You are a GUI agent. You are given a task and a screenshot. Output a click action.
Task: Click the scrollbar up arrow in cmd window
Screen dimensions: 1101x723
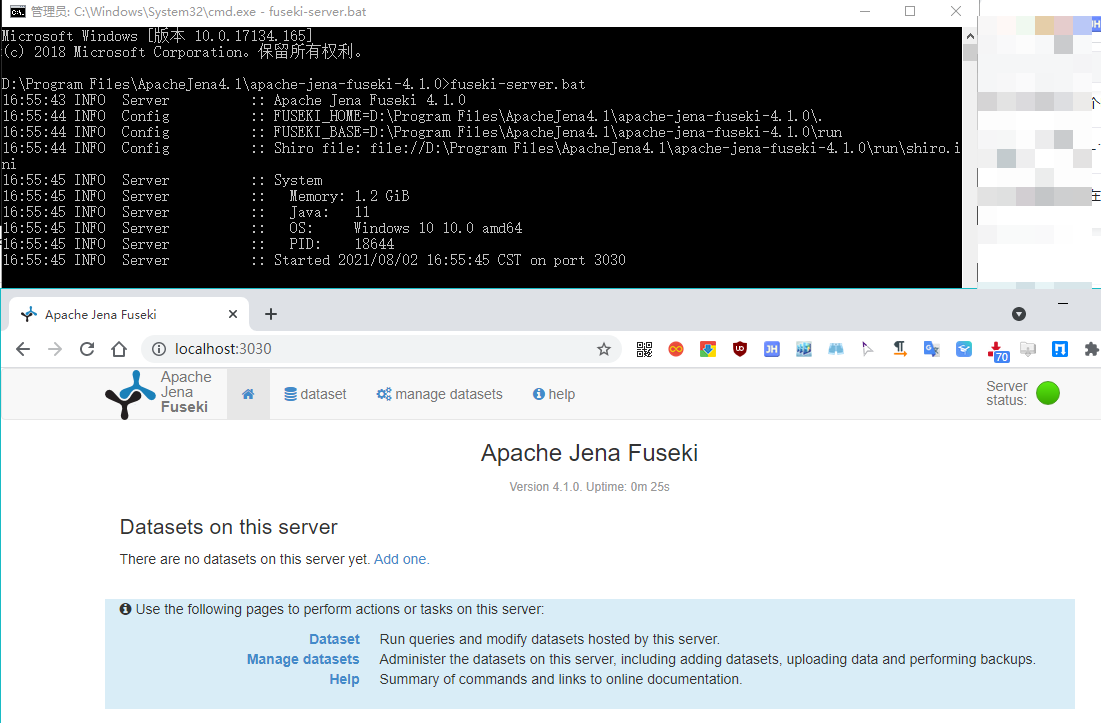coord(968,34)
